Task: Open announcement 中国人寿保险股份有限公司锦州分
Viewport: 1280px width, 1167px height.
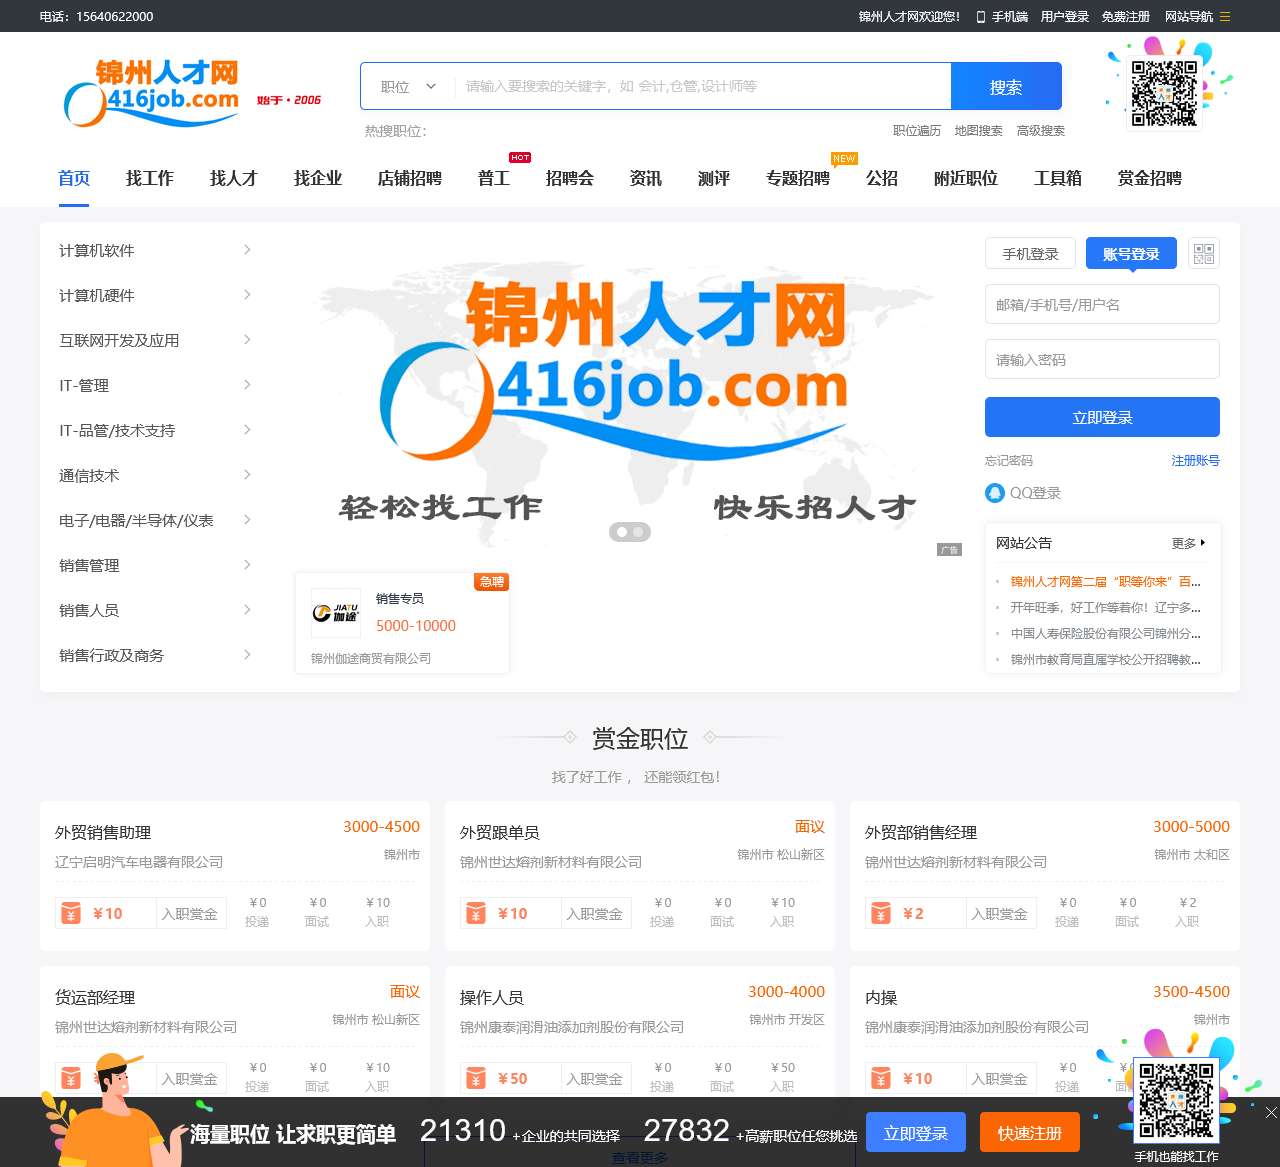Action: pos(1105,633)
